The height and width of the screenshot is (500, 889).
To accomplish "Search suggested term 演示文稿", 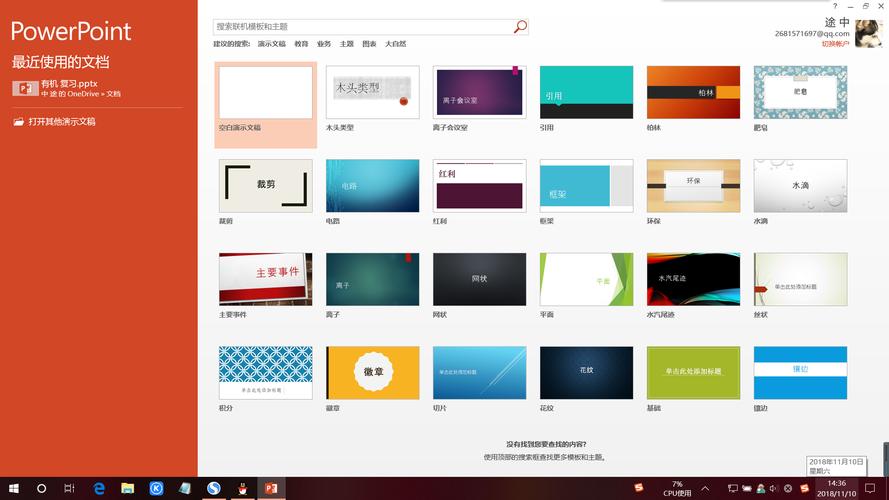I will point(272,44).
